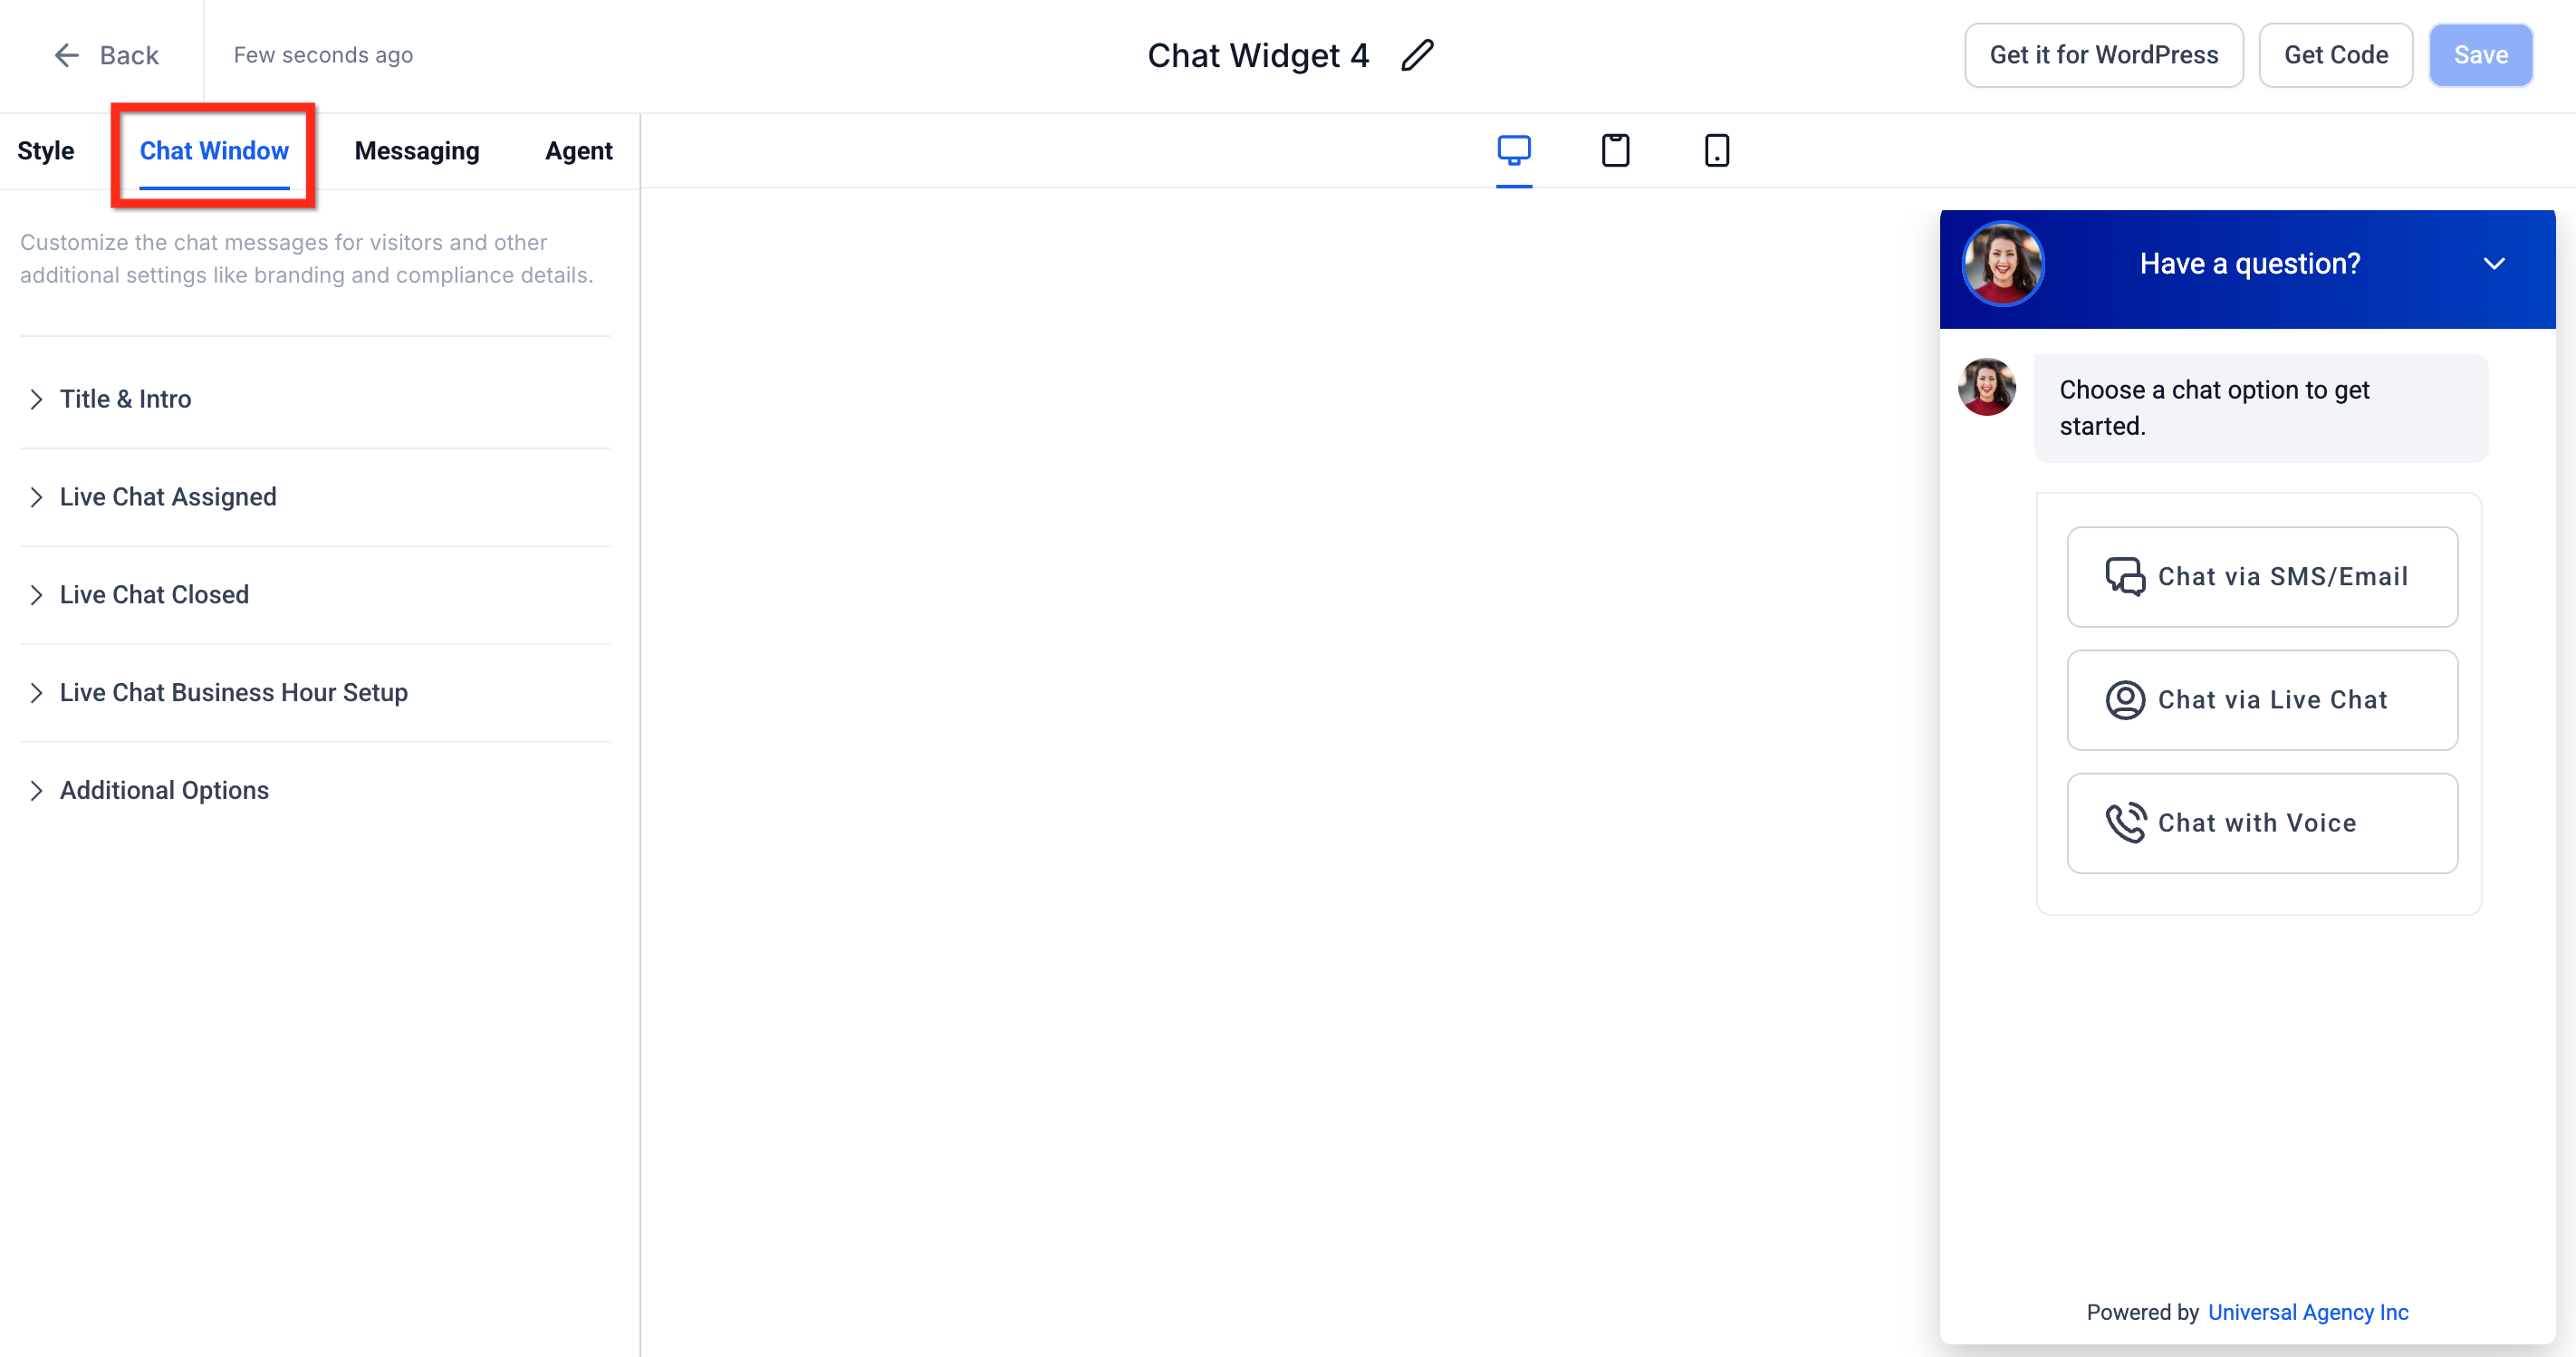Expand the Additional Options section
2576x1357 pixels.
pos(164,791)
